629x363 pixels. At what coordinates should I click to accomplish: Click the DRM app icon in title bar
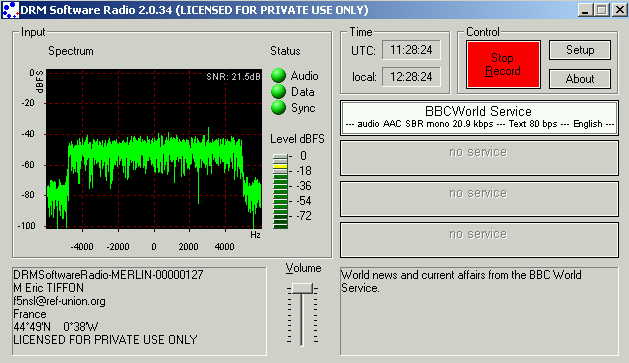coord(10,10)
